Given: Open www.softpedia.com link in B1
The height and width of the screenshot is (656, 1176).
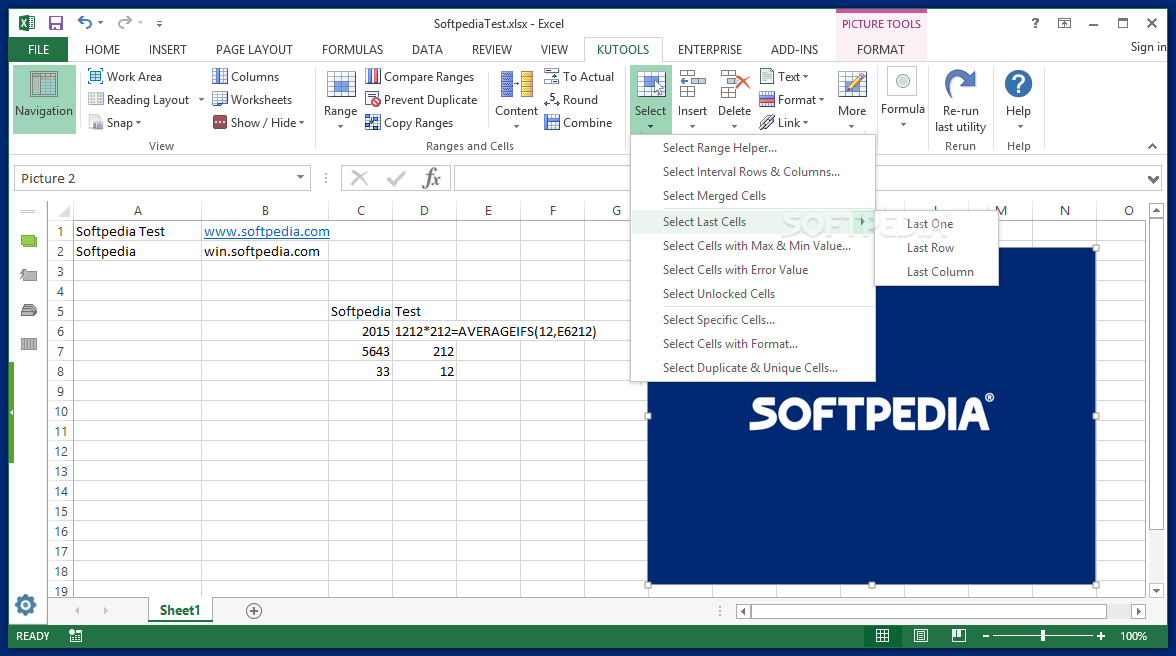Looking at the screenshot, I should [x=266, y=232].
